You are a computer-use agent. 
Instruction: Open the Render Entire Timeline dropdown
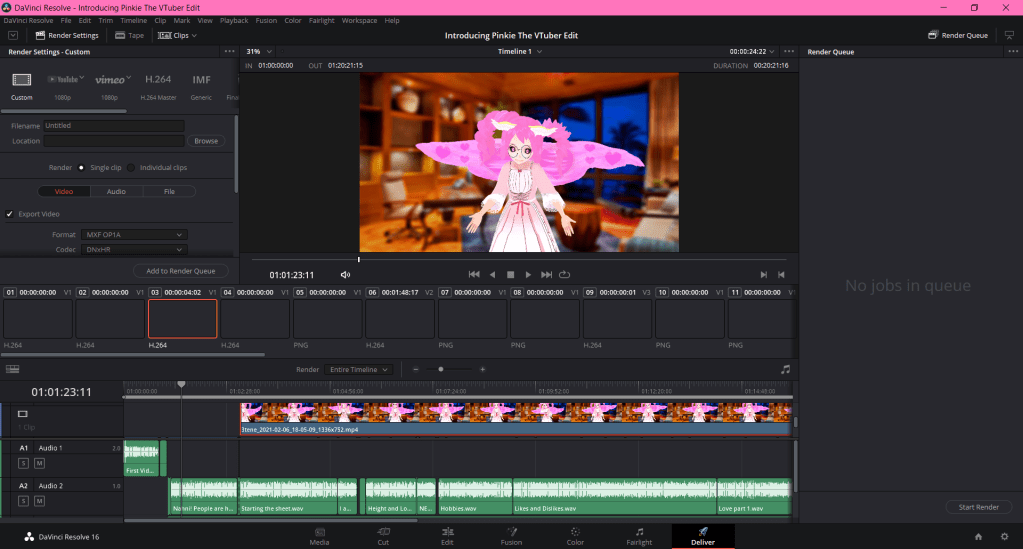[358, 369]
